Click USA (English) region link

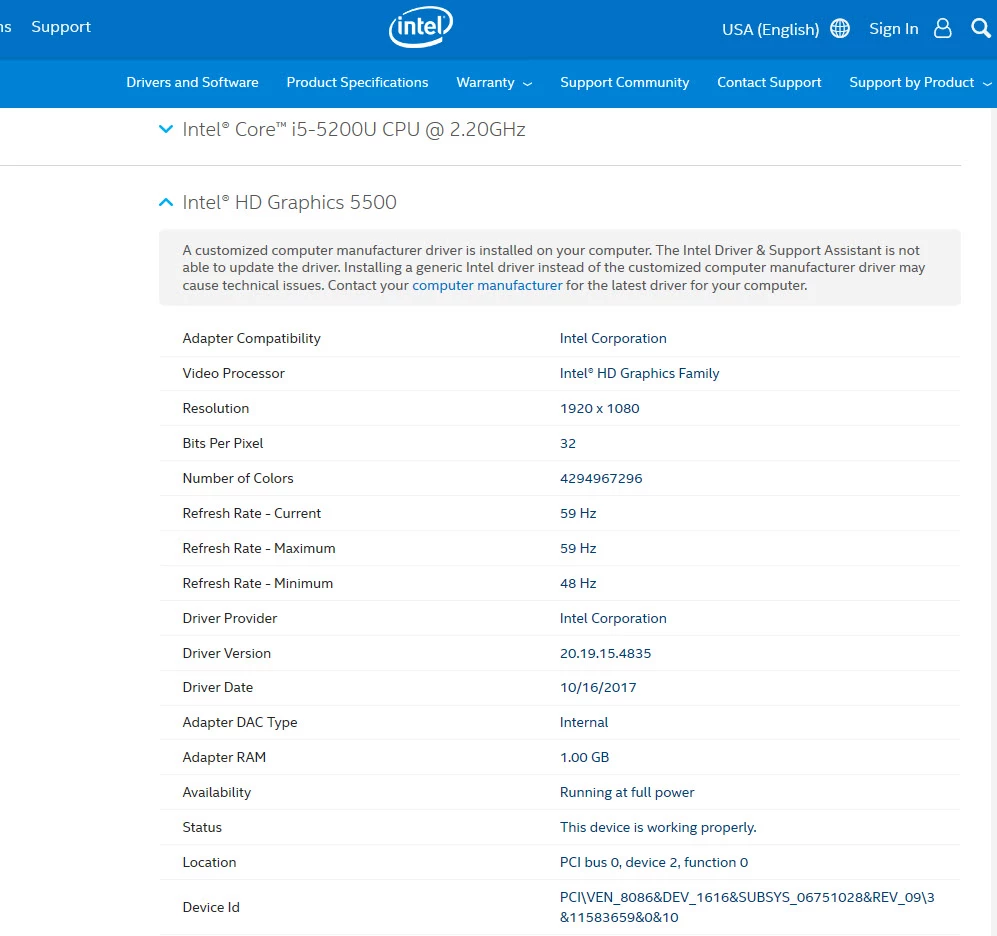click(x=771, y=29)
